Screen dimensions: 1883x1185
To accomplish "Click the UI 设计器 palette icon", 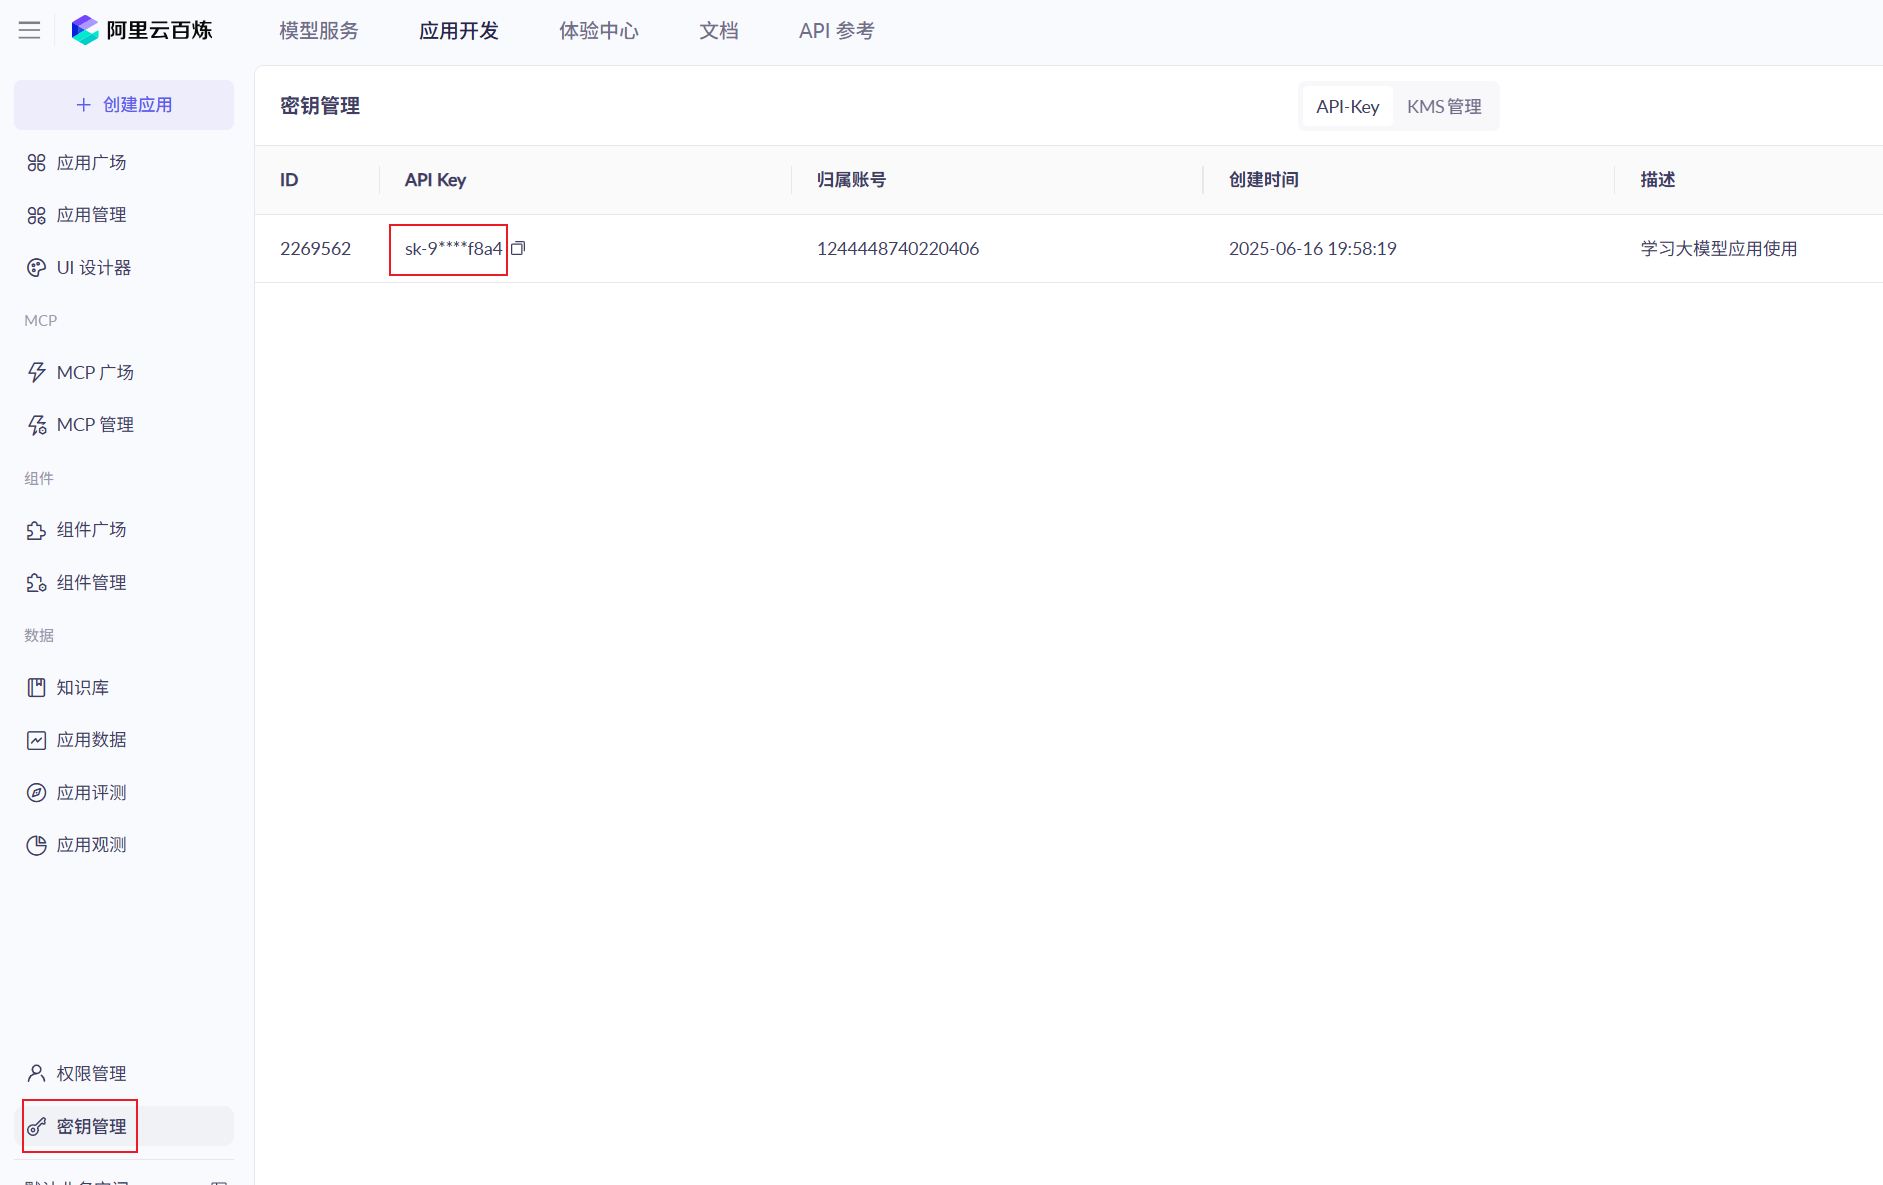I will click(37, 267).
